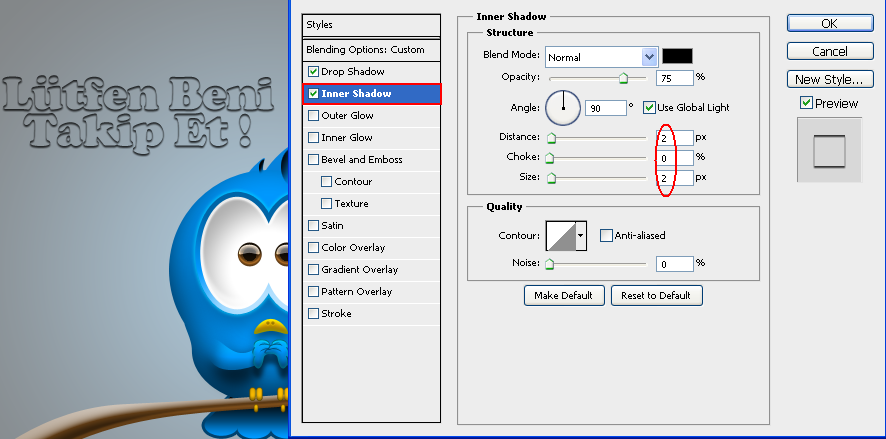Enable the Inner Glow checkbox

(313, 138)
